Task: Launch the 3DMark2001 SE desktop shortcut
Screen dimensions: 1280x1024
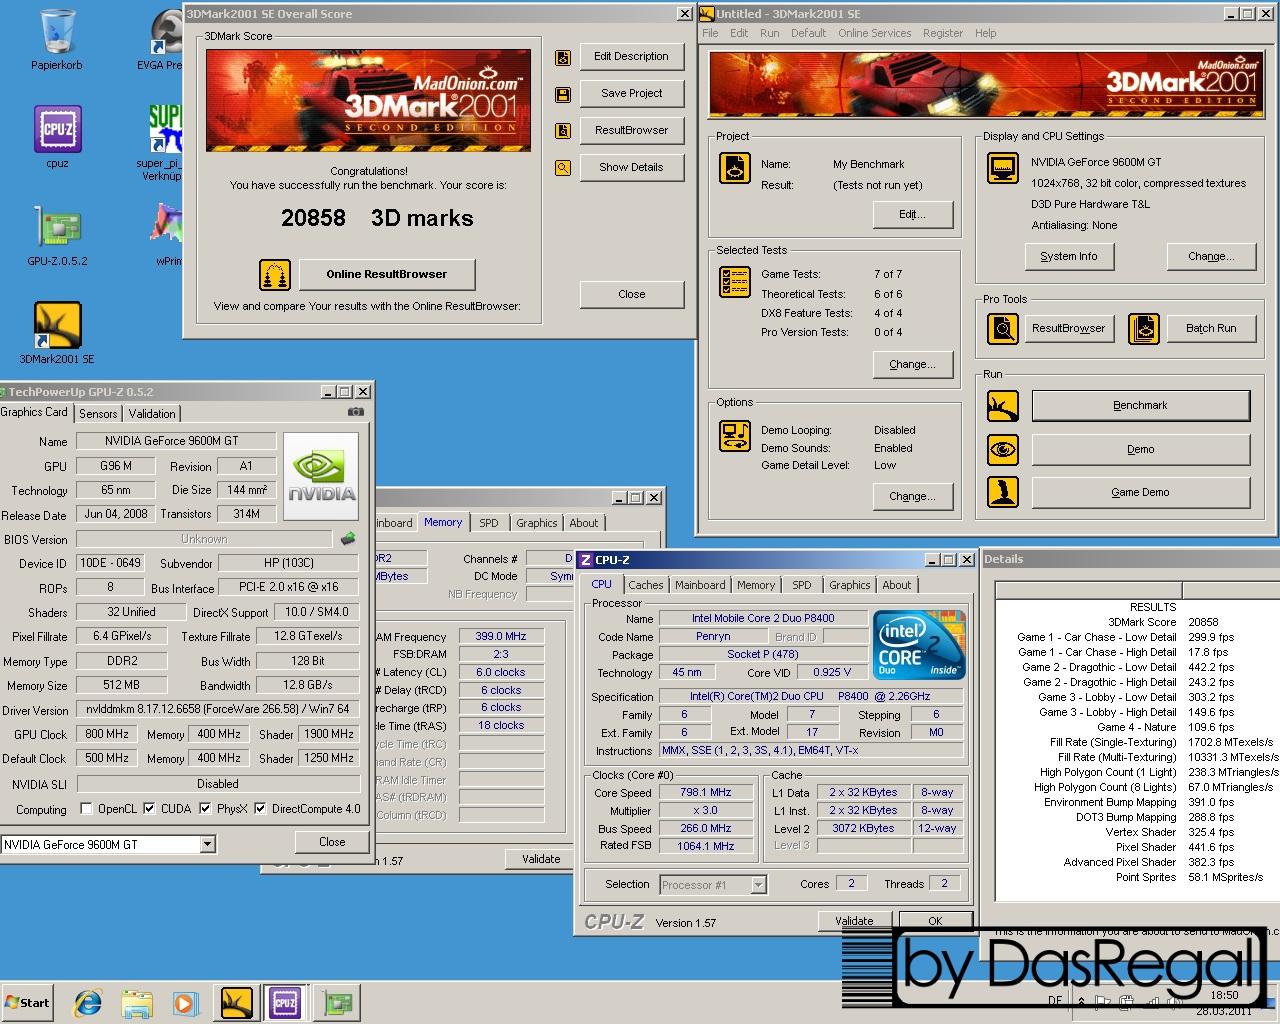Action: 57,332
